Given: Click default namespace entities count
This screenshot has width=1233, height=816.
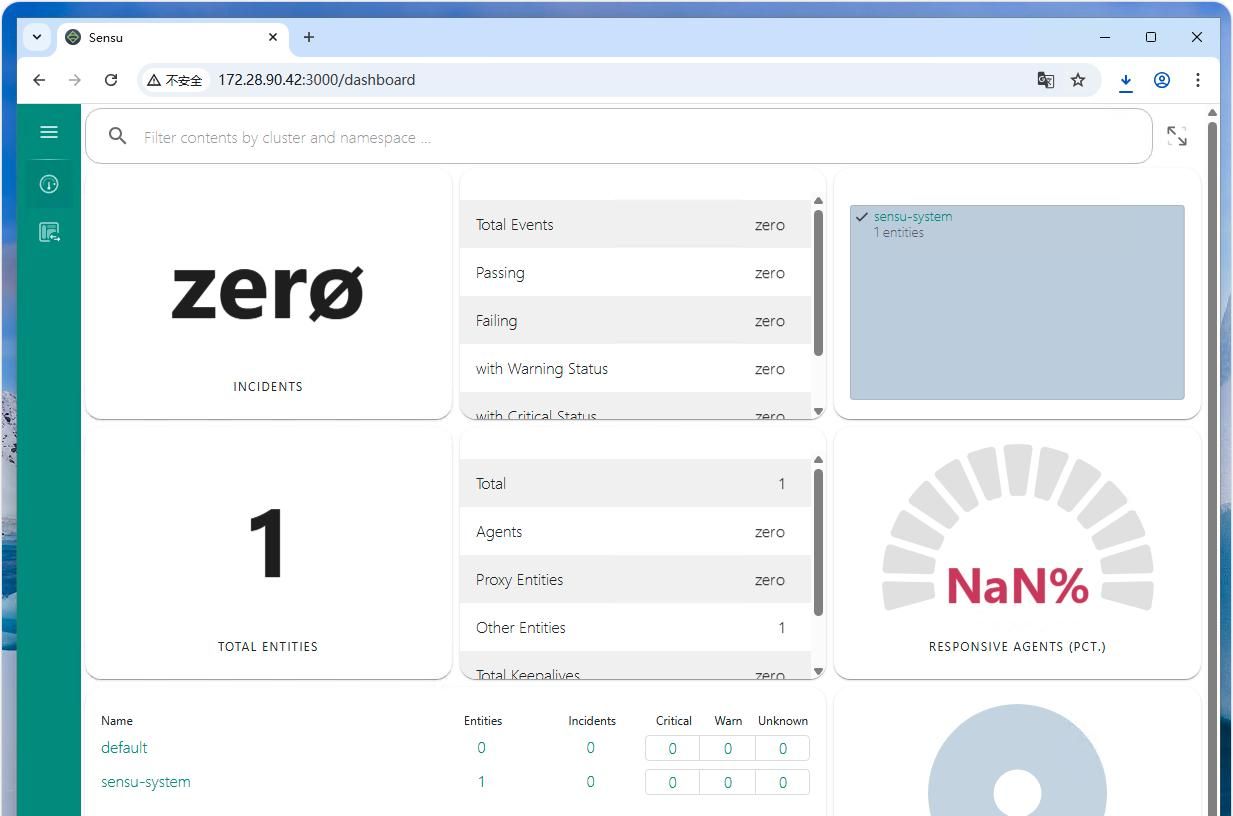Looking at the screenshot, I should [x=481, y=748].
